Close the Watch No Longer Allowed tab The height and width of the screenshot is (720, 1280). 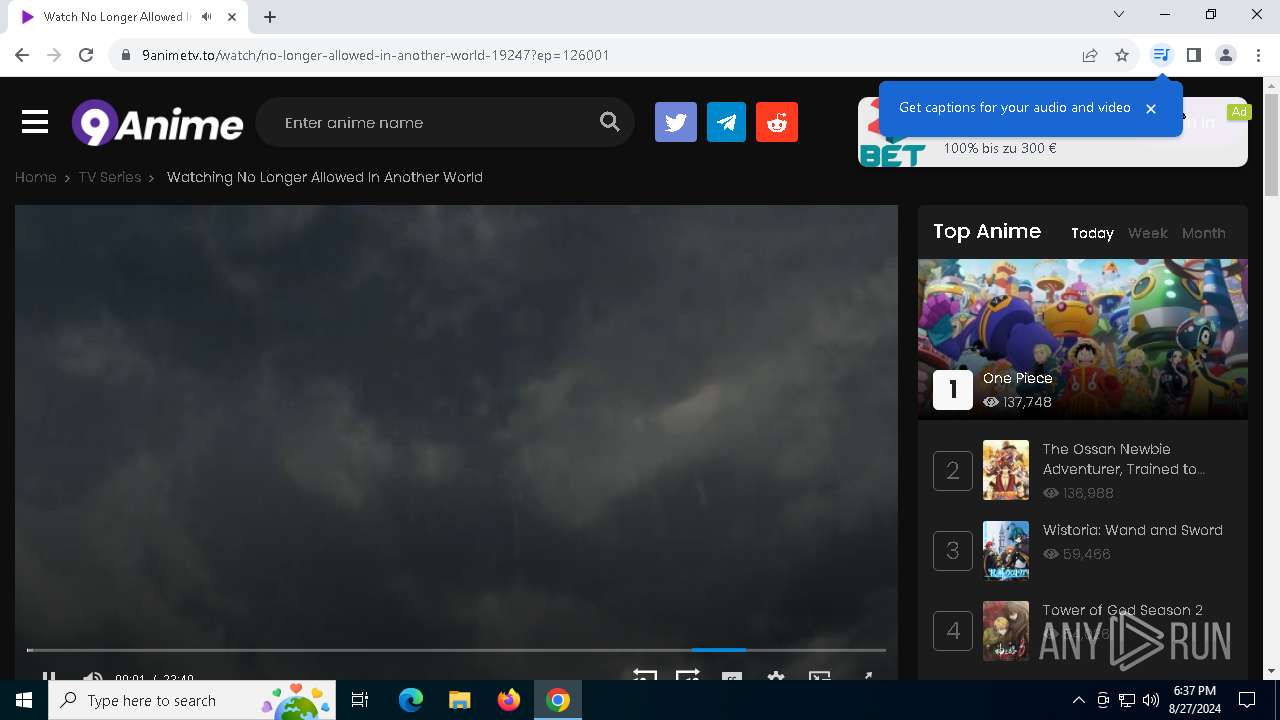[x=232, y=17]
